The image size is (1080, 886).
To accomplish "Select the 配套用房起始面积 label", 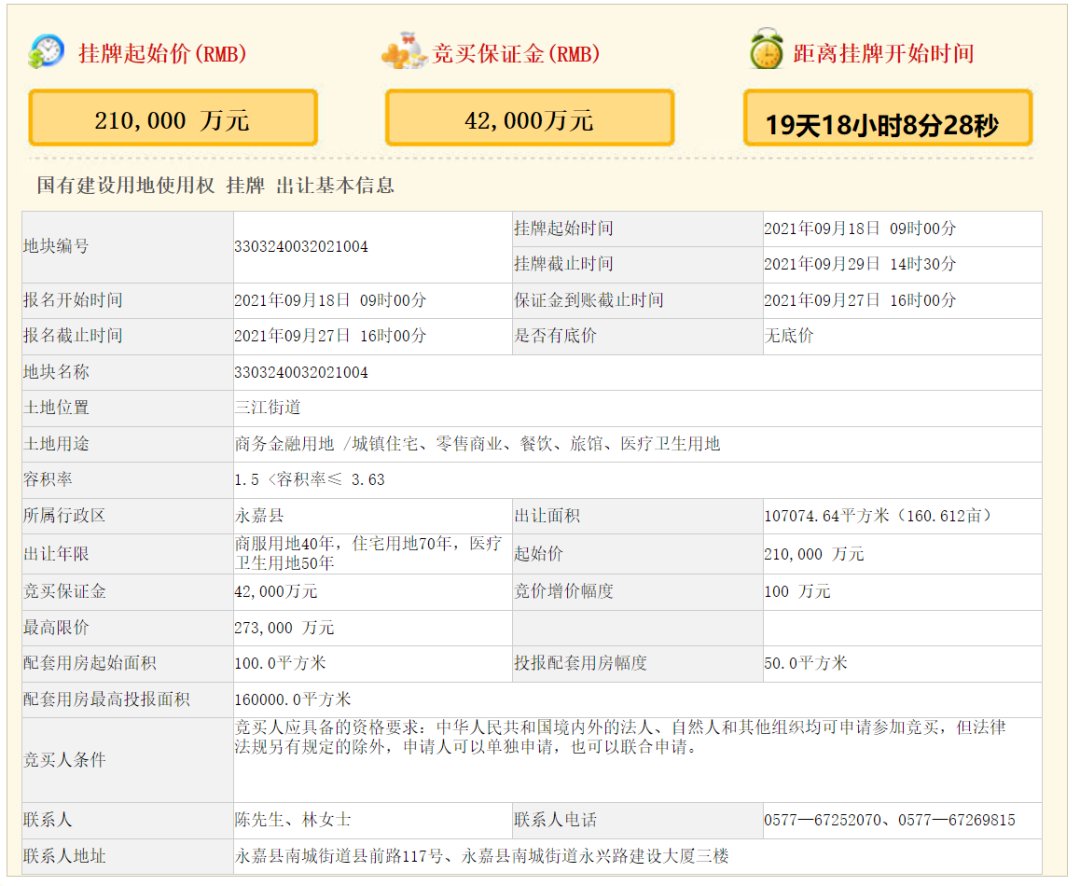I will click(x=90, y=663).
